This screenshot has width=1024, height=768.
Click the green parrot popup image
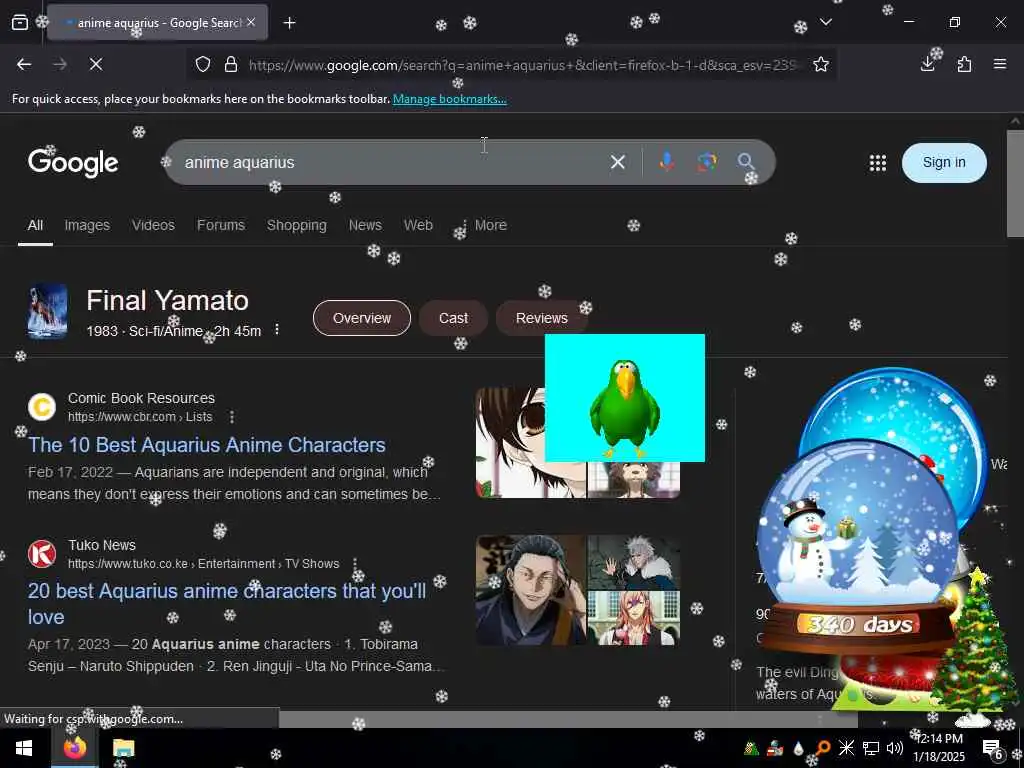[624, 398]
